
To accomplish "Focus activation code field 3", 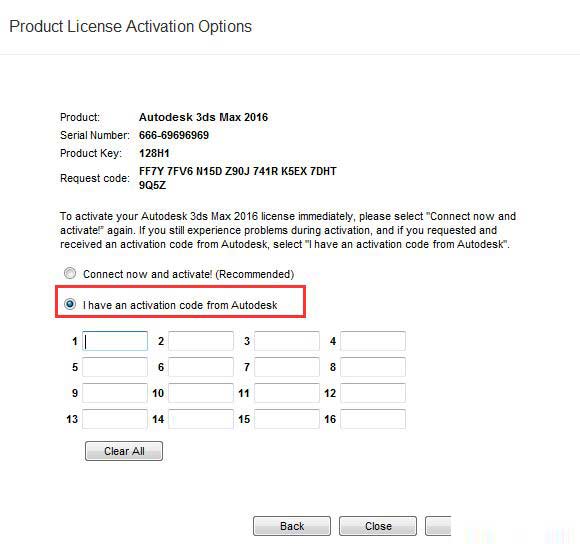I will [x=287, y=341].
